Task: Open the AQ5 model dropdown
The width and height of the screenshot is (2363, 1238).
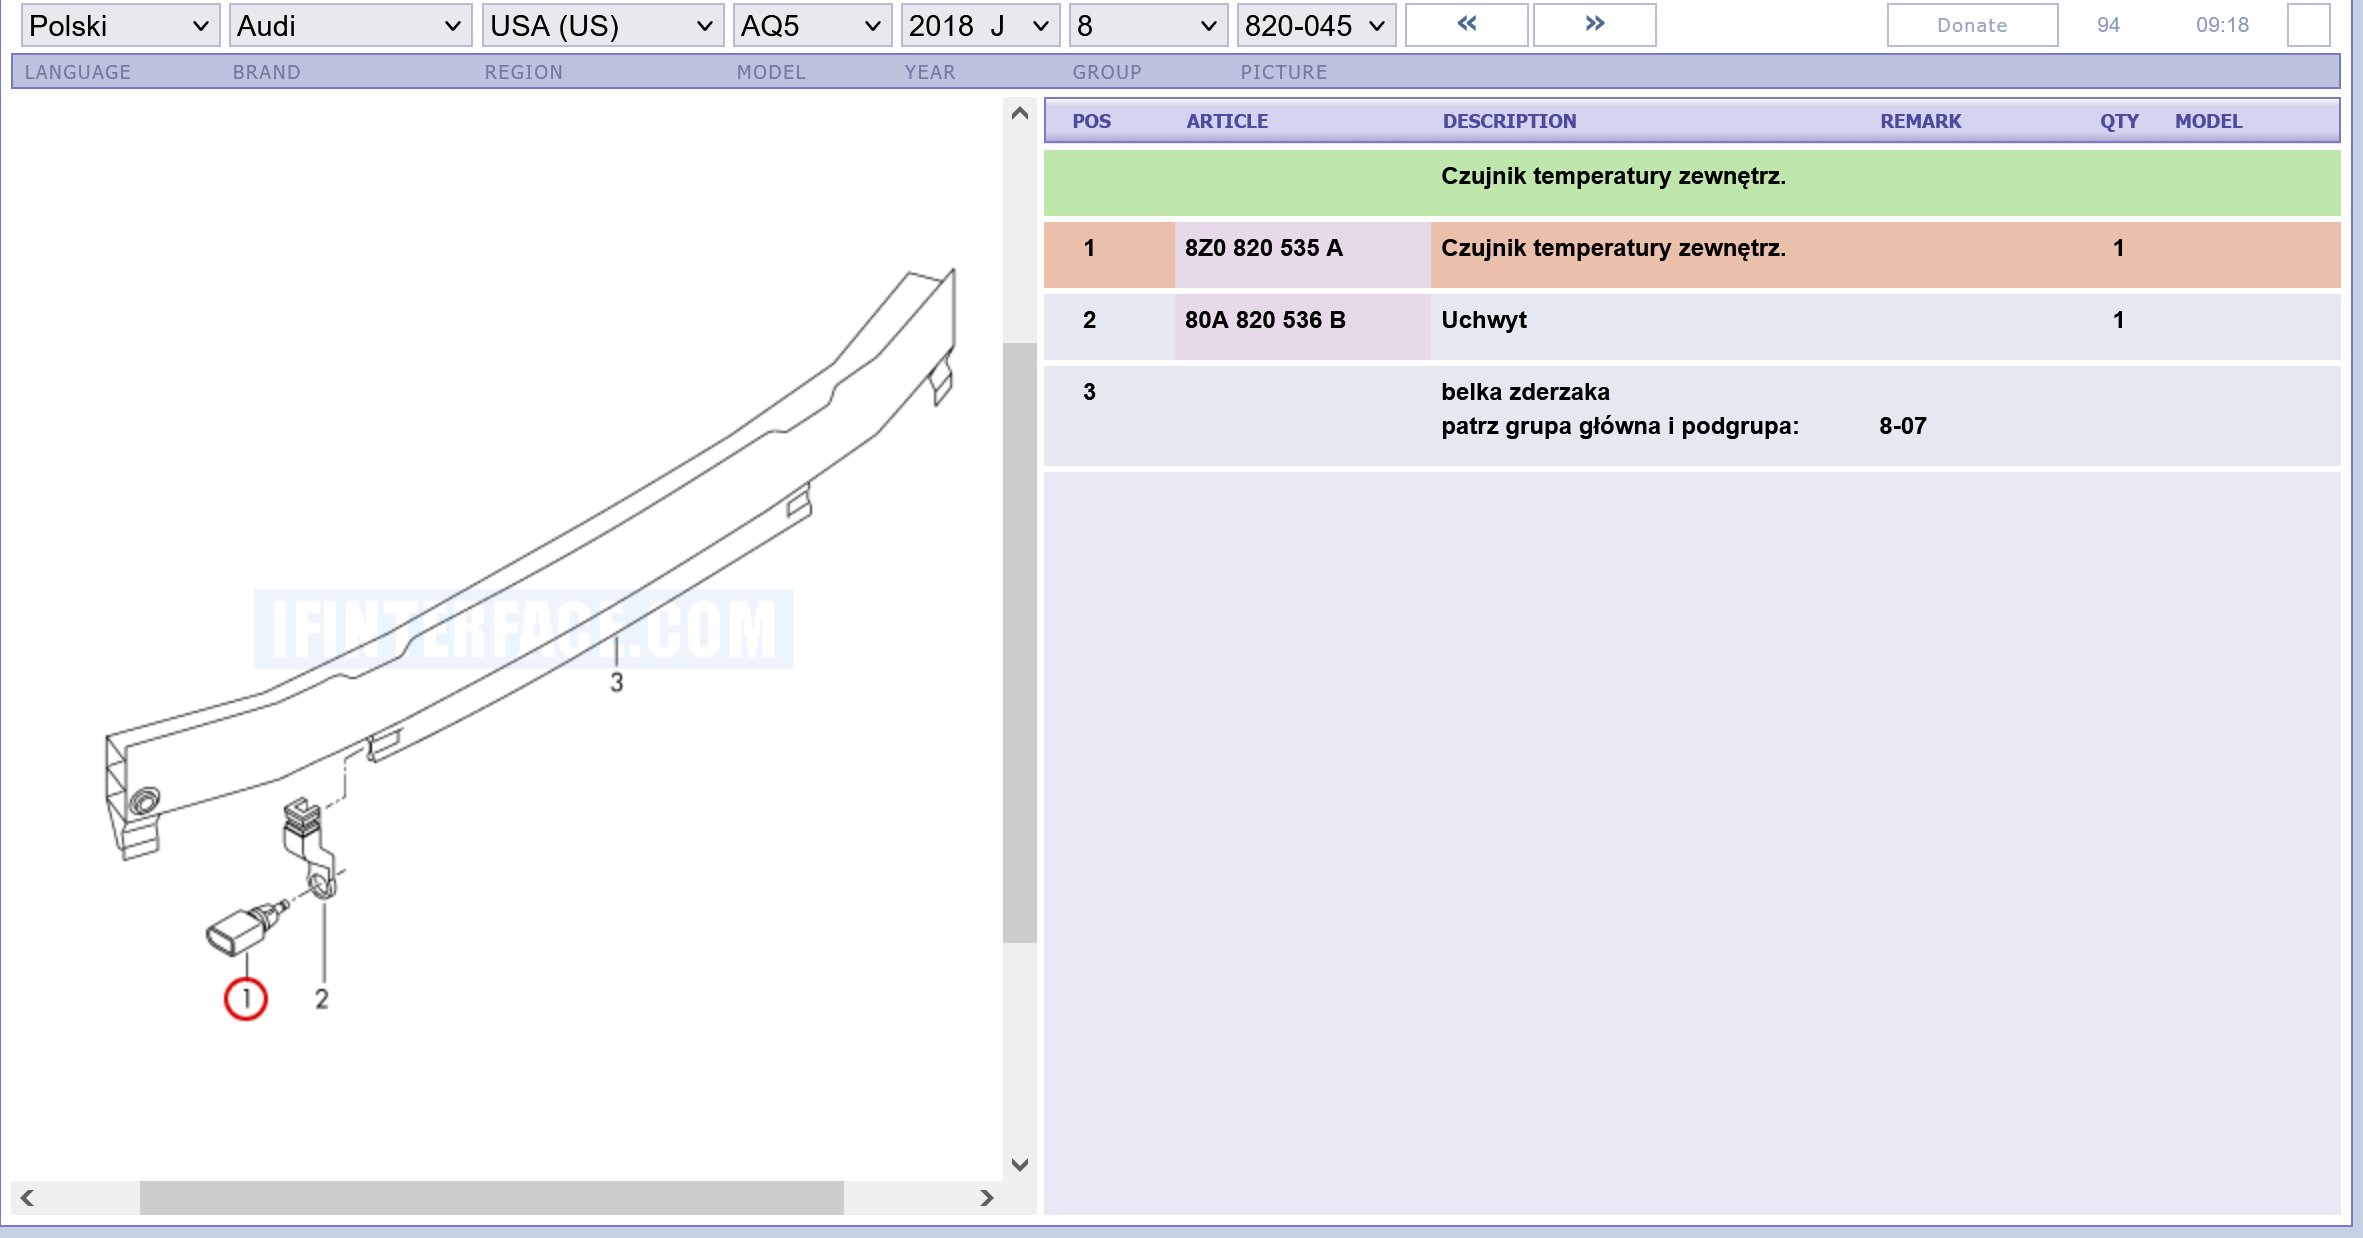Action: tap(811, 26)
